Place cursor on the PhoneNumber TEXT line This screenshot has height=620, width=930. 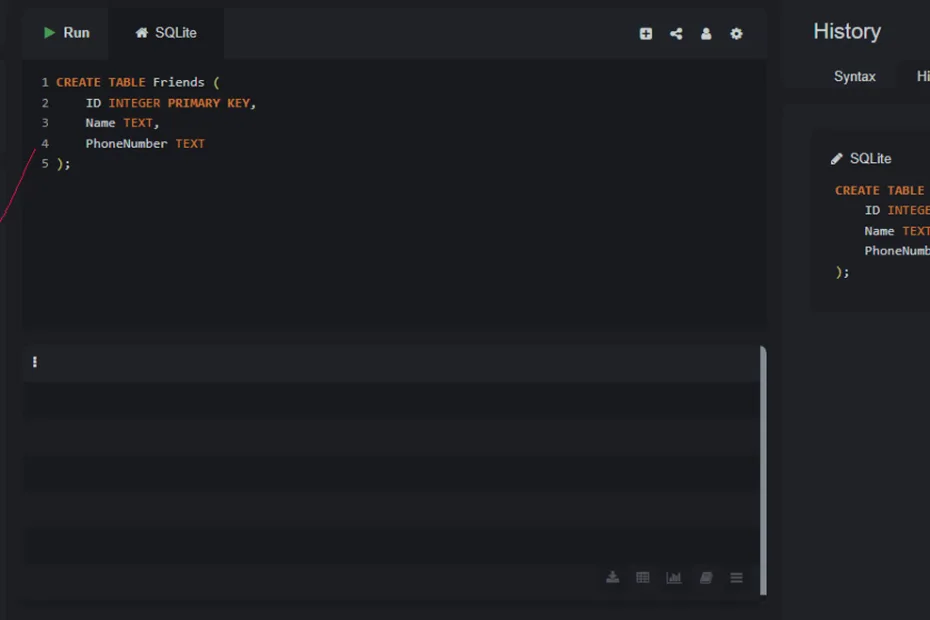[145, 144]
